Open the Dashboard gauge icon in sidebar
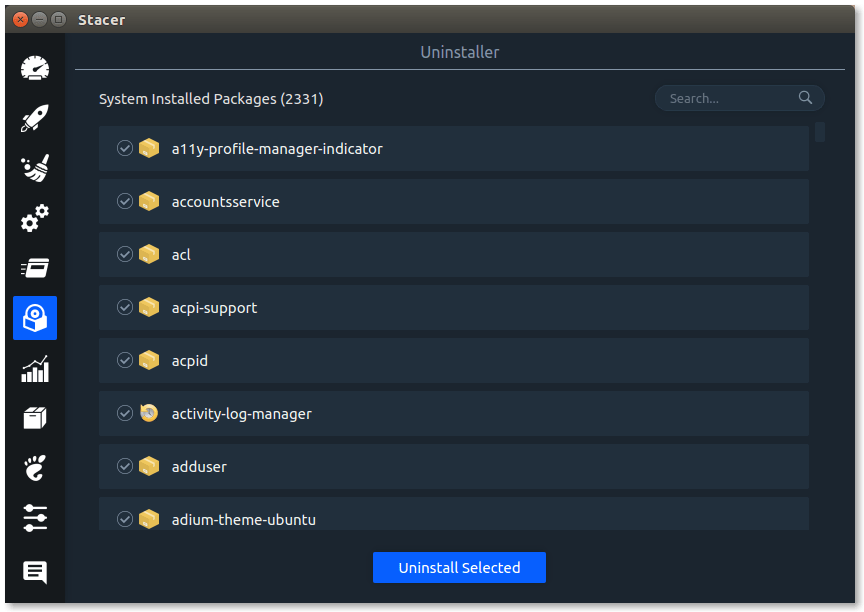This screenshot has height=612, width=864. (35, 68)
